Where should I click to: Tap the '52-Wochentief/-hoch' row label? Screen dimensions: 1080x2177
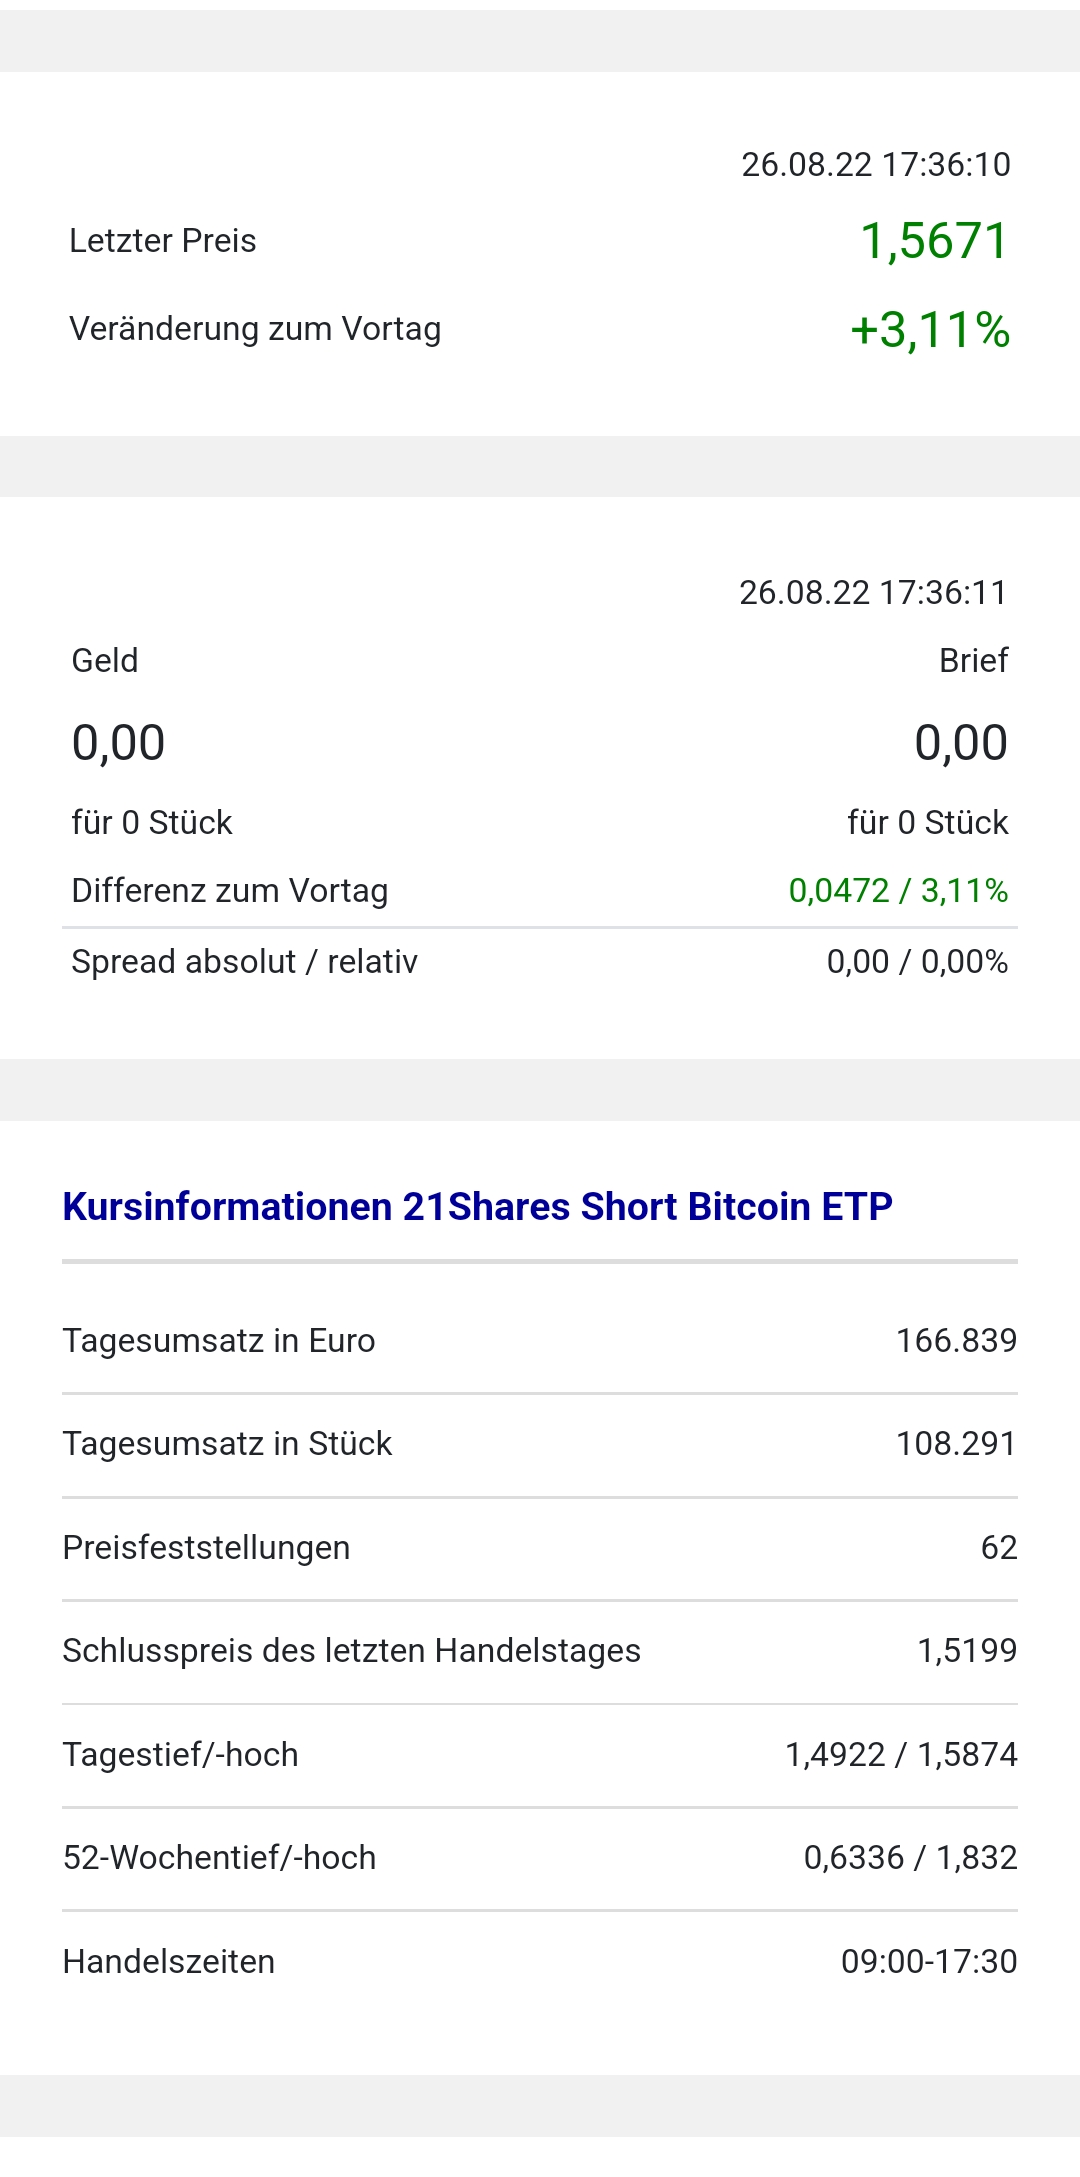(219, 1858)
